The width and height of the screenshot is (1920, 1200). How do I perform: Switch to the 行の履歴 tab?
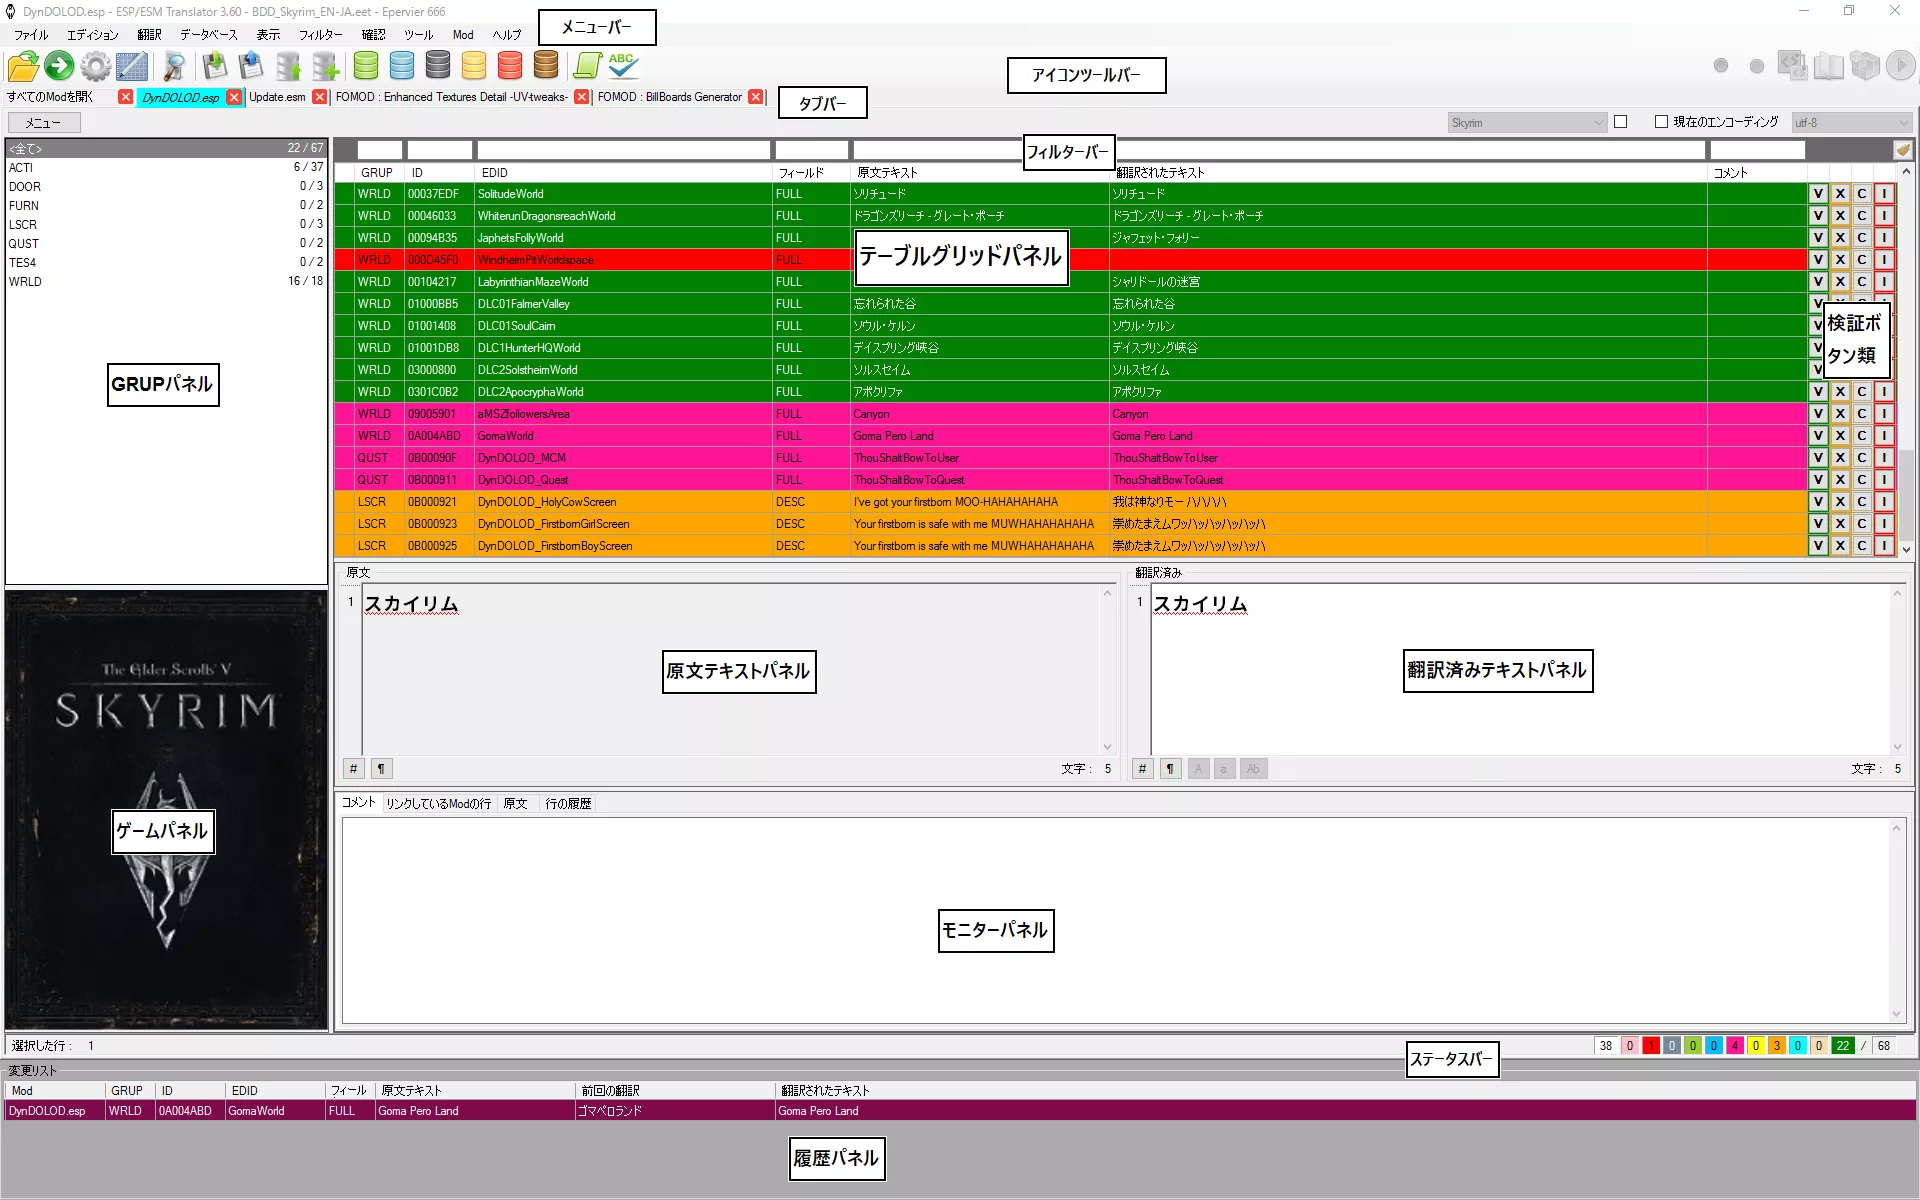click(x=568, y=804)
